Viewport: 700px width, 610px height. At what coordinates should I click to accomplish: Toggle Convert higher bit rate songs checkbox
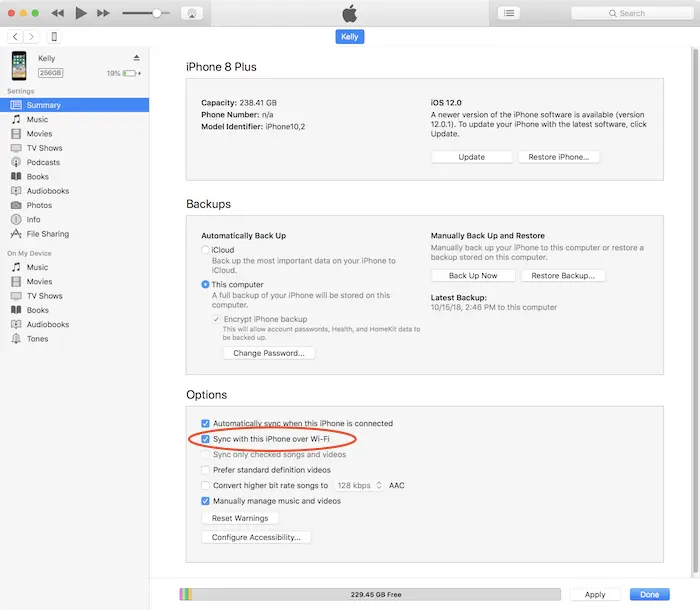click(x=206, y=485)
